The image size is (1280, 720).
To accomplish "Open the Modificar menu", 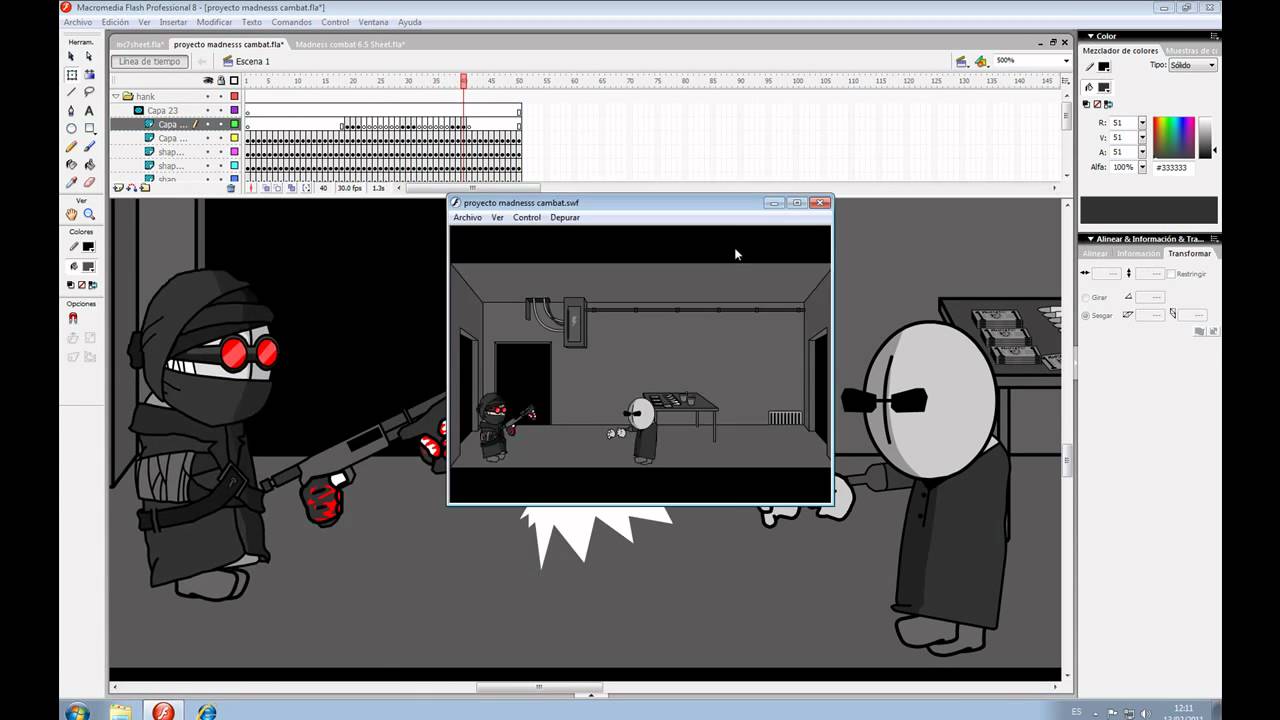I will [x=214, y=22].
